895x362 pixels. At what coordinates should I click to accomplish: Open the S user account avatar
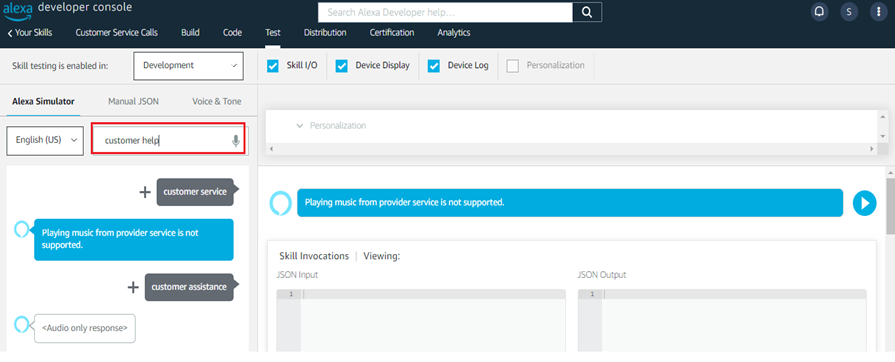pos(849,12)
